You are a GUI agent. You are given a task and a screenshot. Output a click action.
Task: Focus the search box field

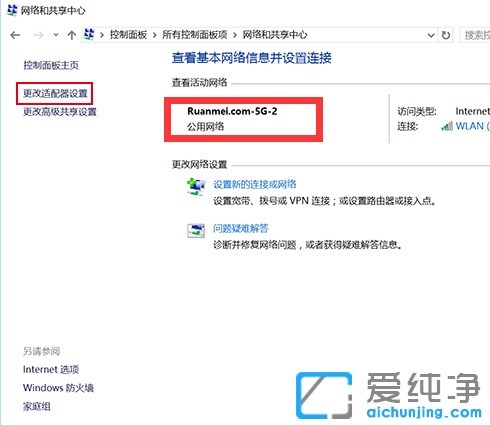click(x=475, y=35)
